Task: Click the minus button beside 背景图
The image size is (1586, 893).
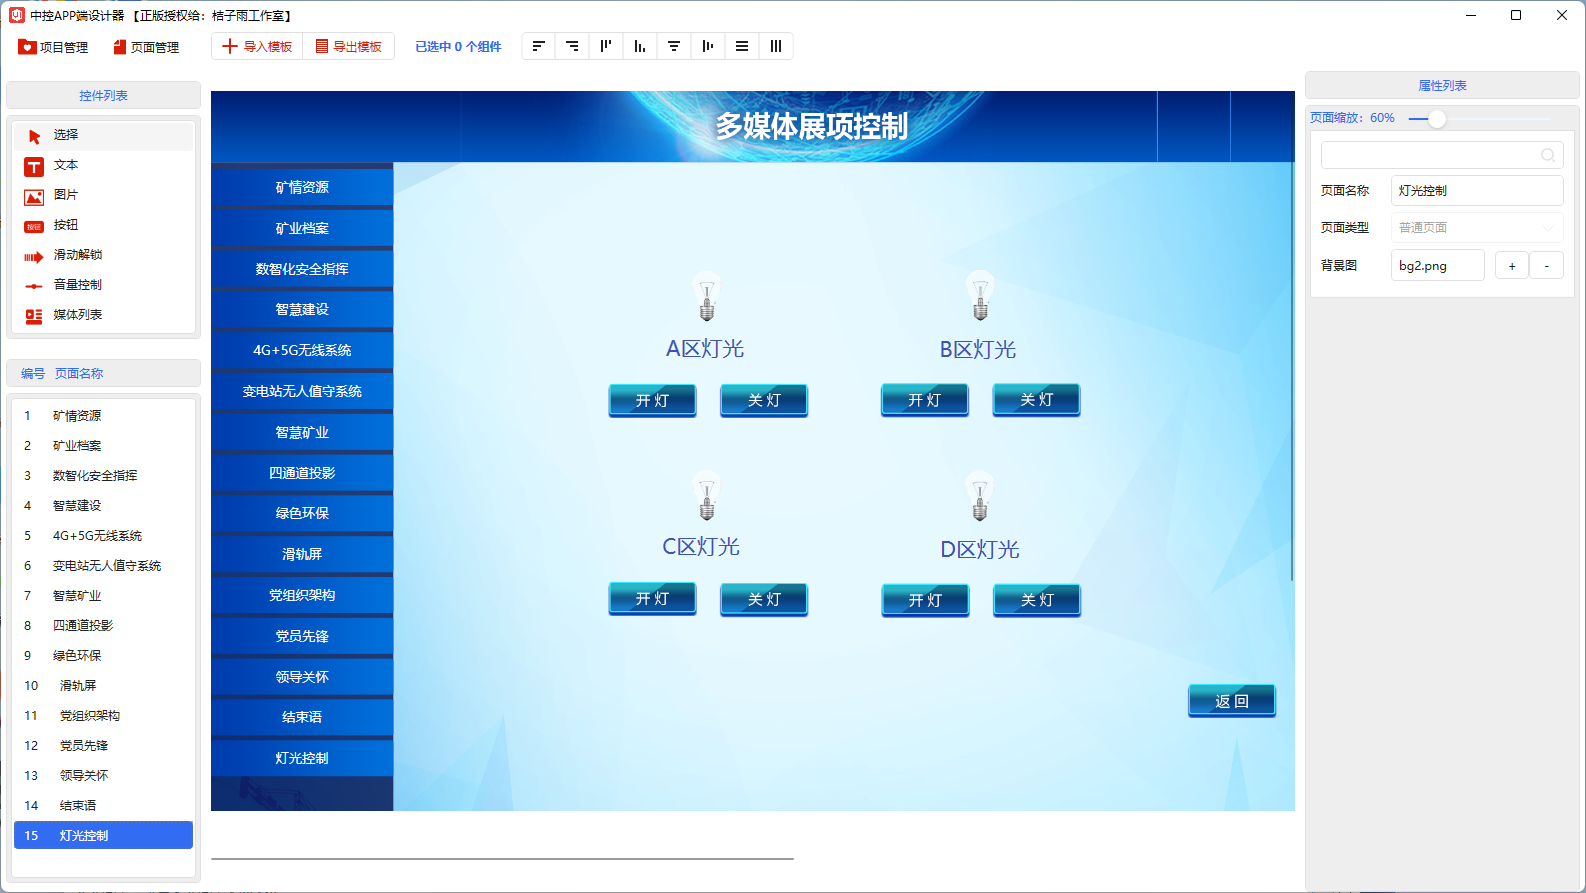Action: (1547, 265)
